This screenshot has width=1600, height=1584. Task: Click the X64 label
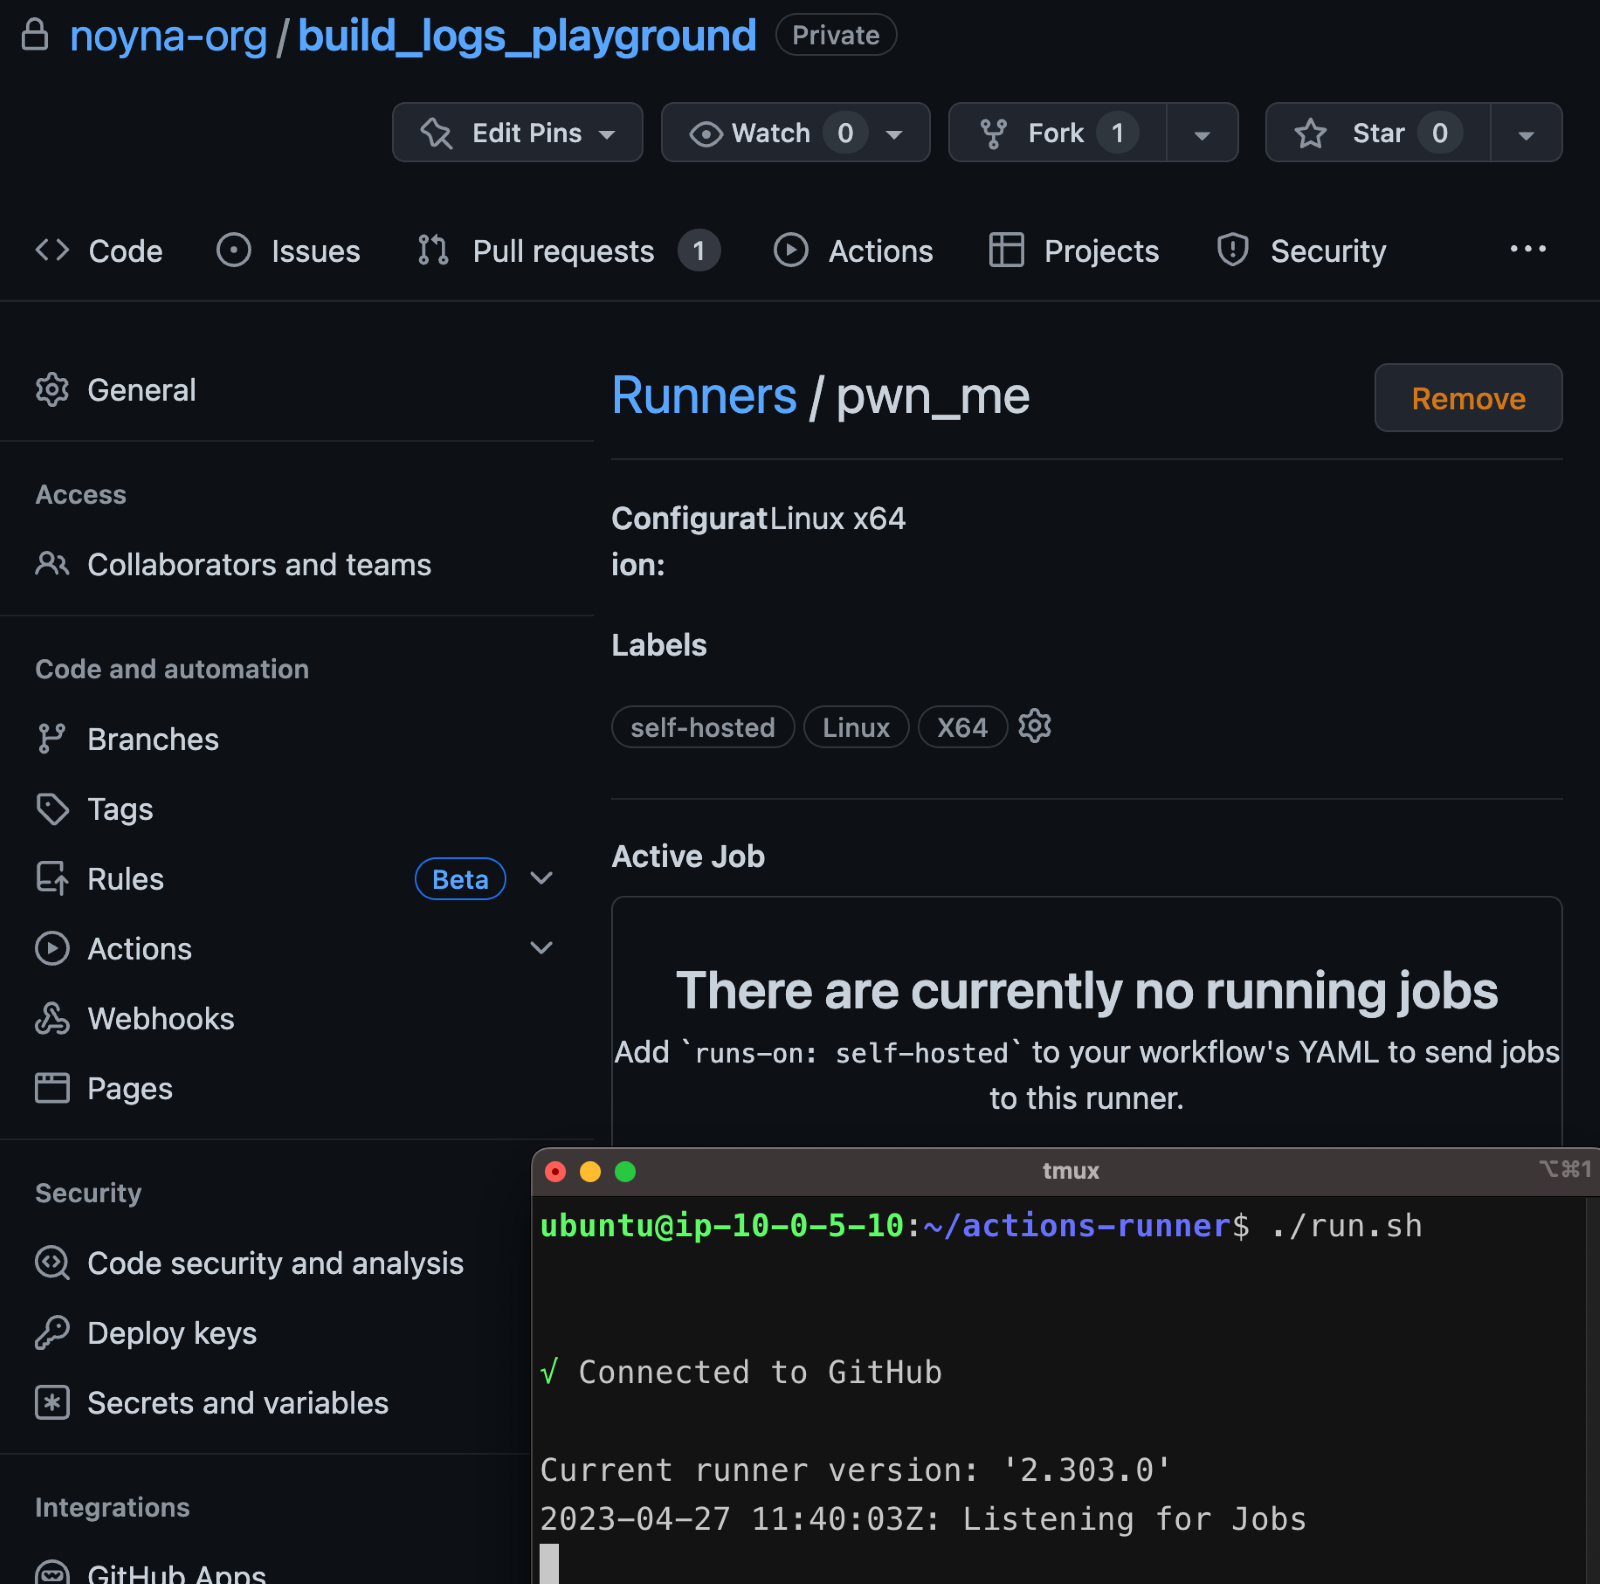point(962,727)
